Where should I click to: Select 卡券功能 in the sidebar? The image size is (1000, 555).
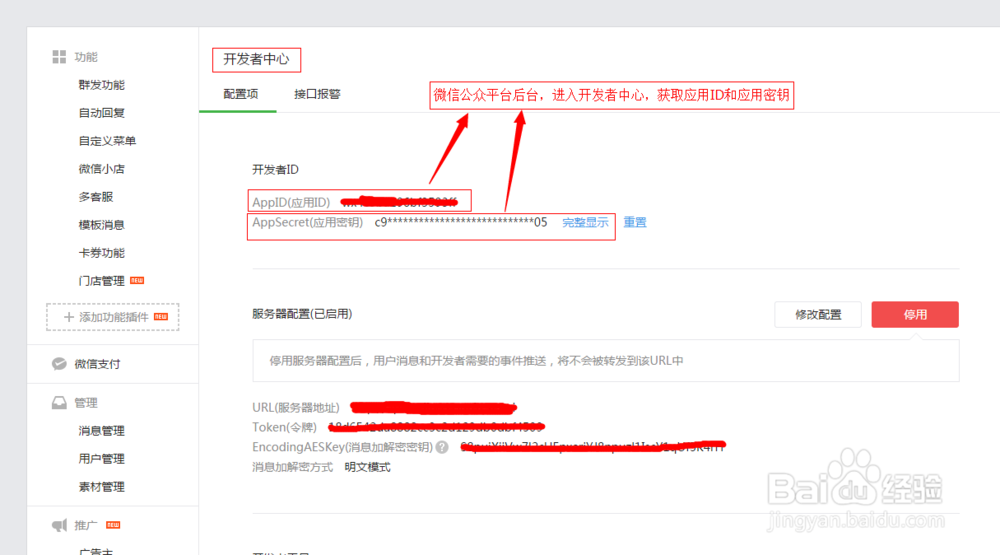(x=101, y=253)
